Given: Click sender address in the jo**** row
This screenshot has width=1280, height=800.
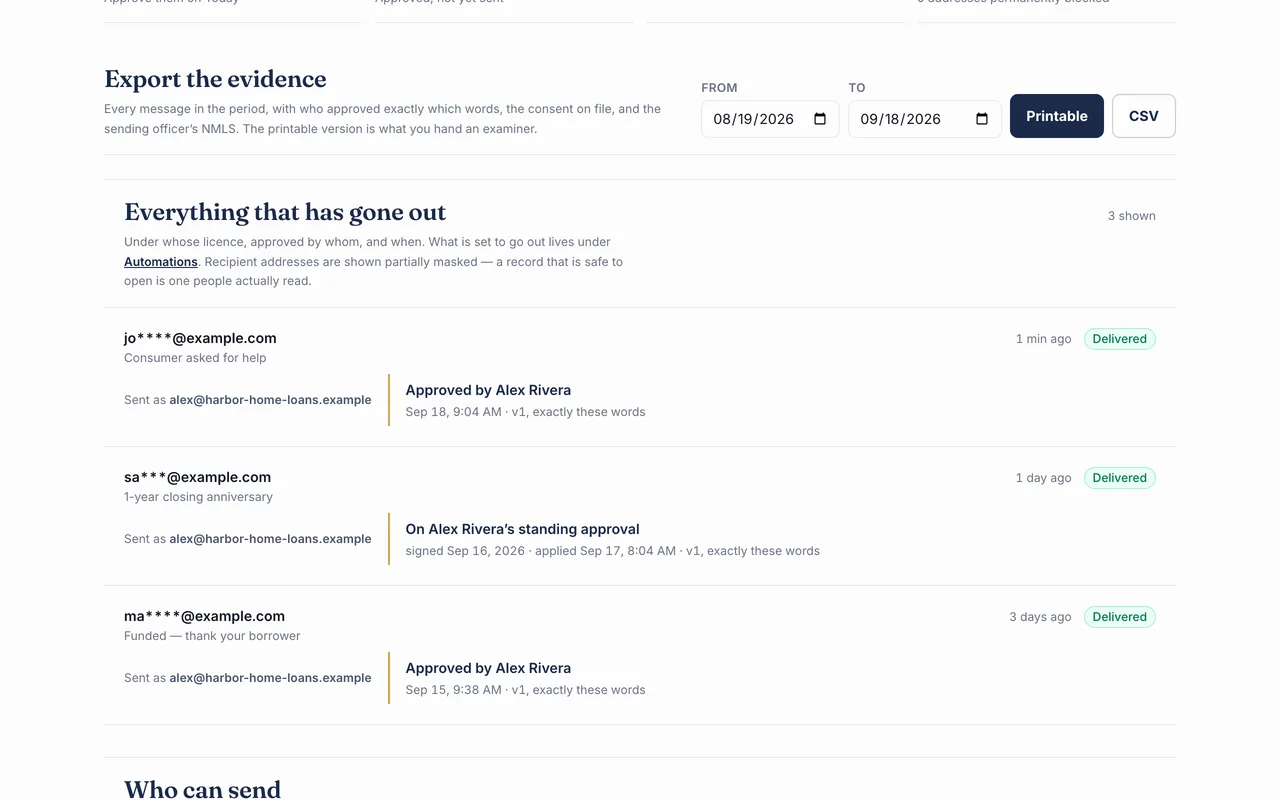Looking at the screenshot, I should (x=270, y=400).
